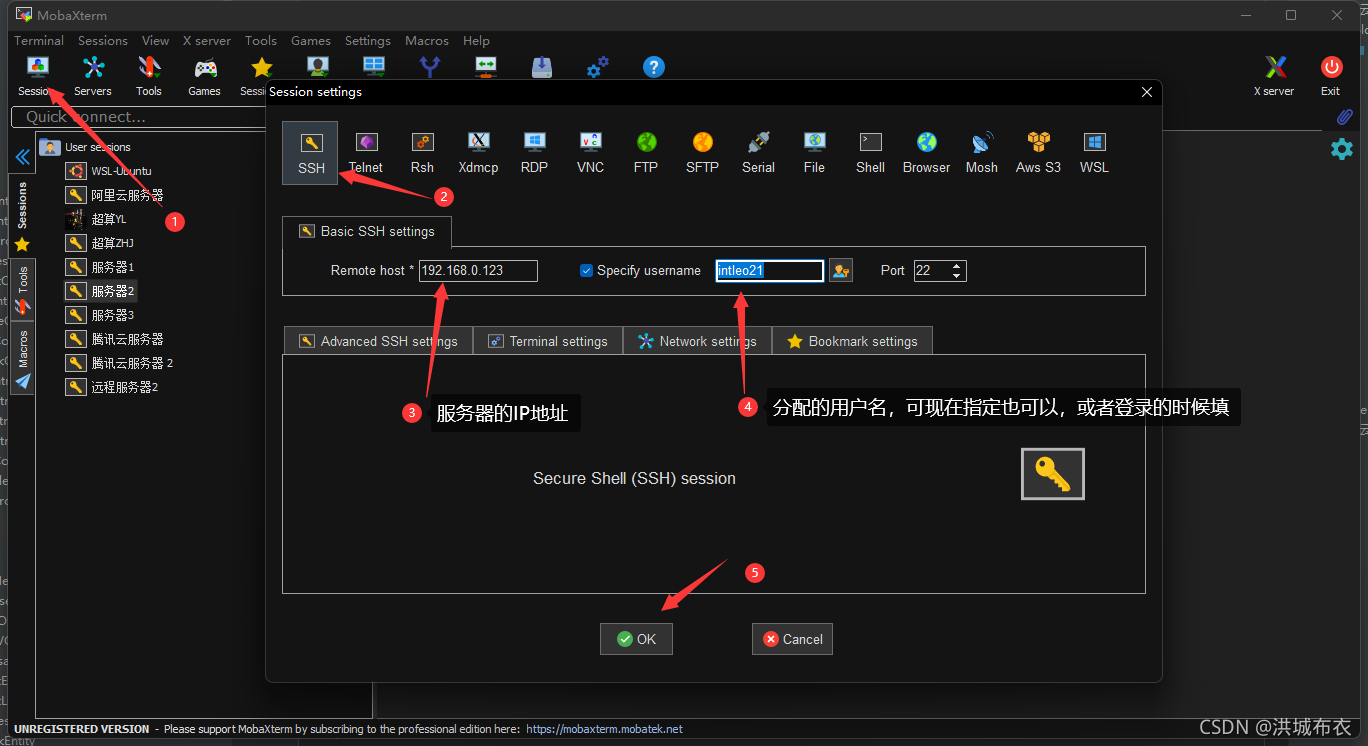Select Xdmcp session type
Image resolution: width=1368 pixels, height=746 pixels.
(x=478, y=153)
